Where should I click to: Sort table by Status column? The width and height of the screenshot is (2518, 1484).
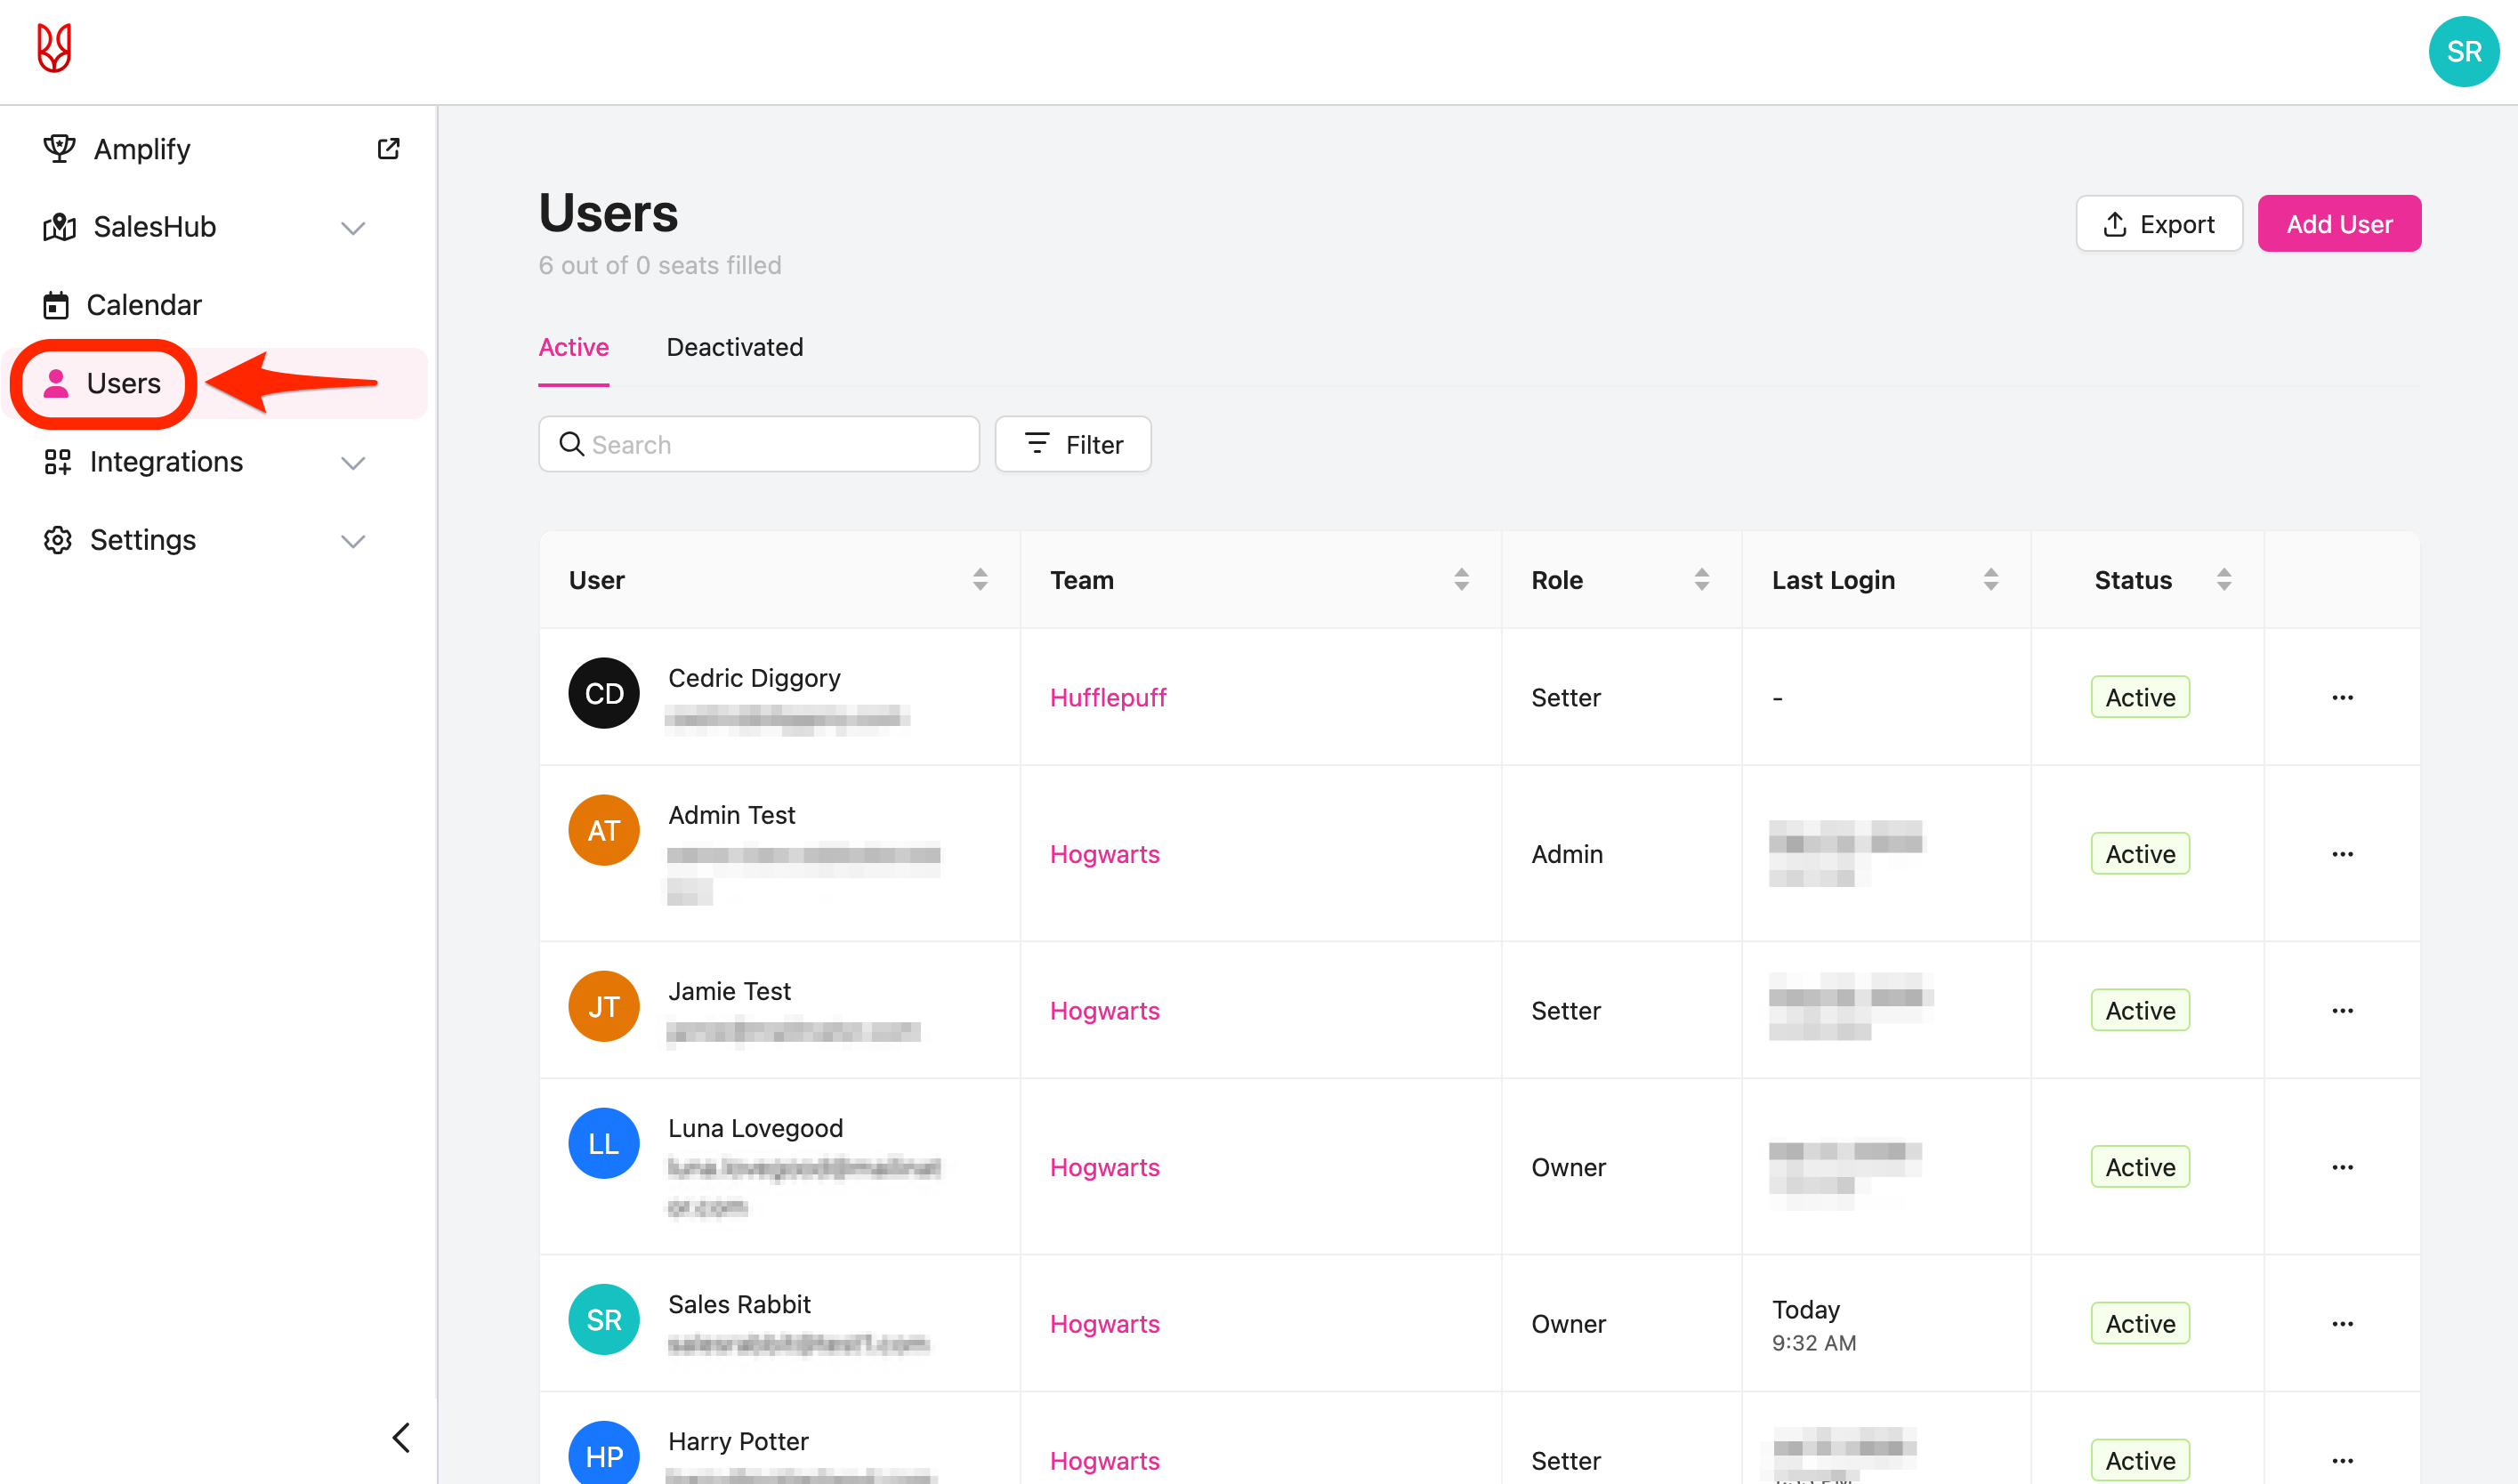coord(2223,580)
